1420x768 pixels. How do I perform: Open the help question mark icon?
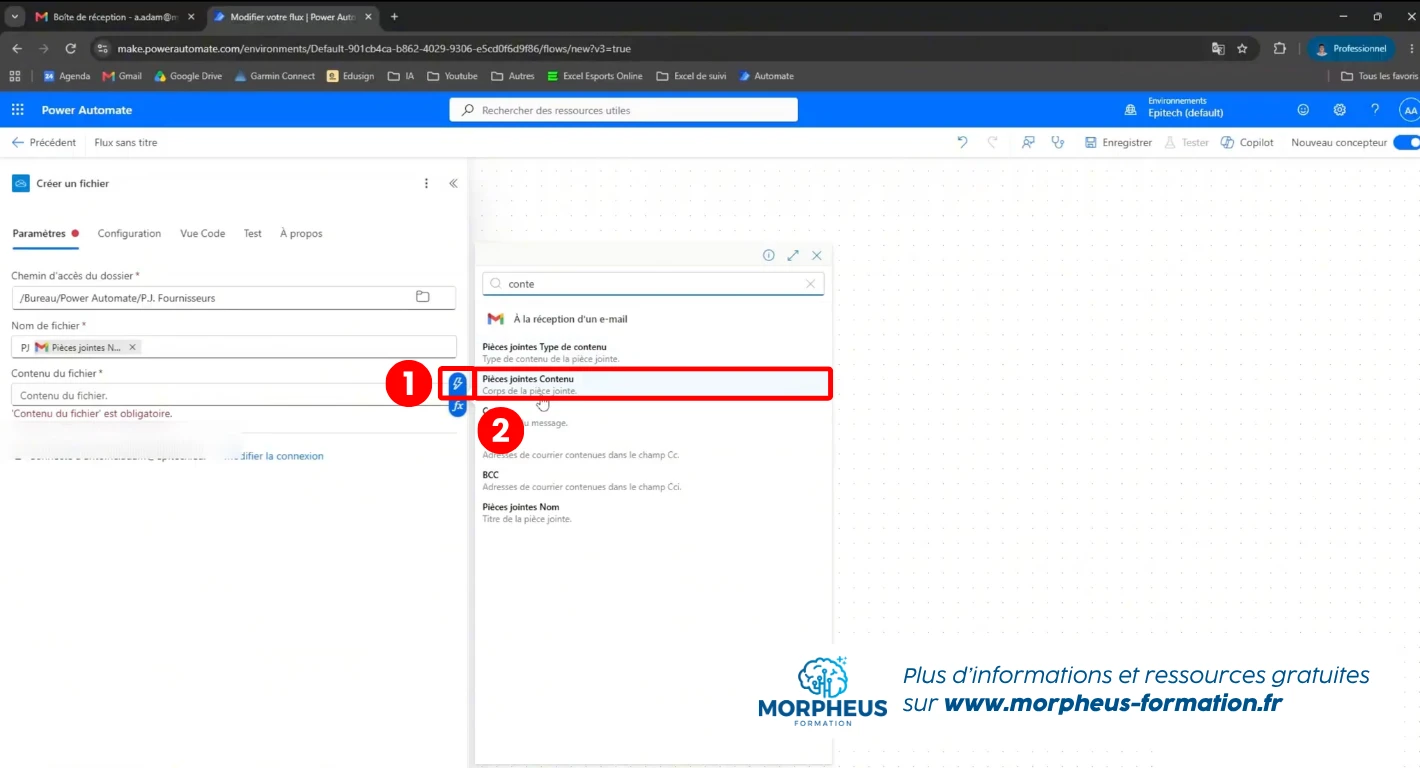point(1375,110)
